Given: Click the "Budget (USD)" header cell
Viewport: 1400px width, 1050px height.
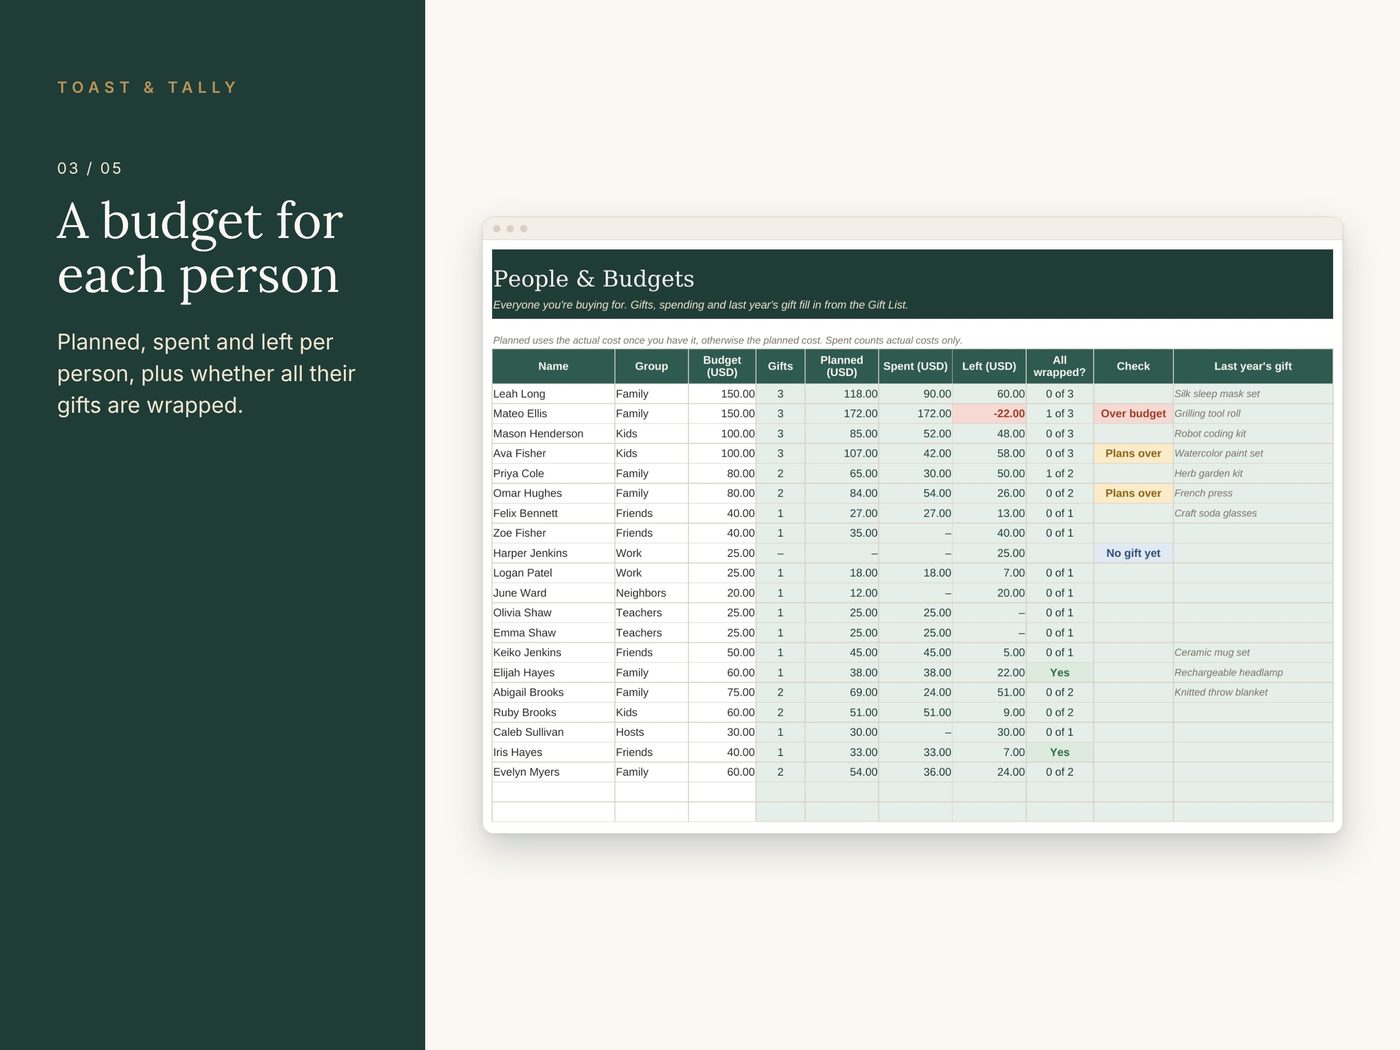Looking at the screenshot, I should [x=722, y=367].
